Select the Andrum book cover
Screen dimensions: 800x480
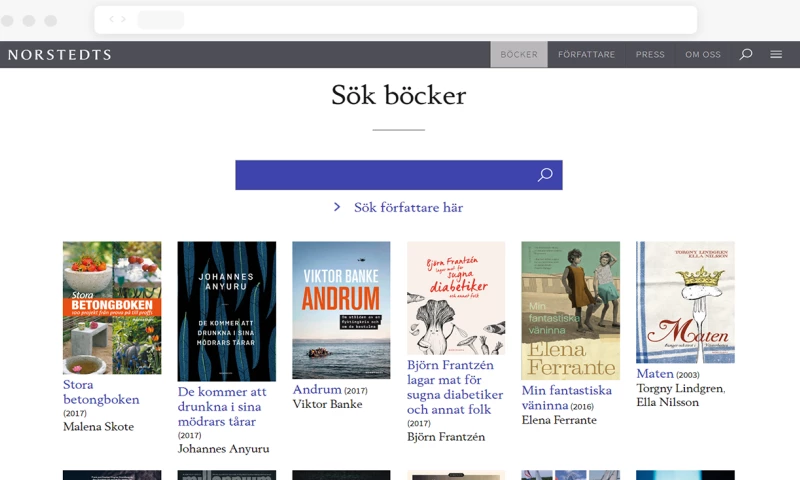[341, 309]
